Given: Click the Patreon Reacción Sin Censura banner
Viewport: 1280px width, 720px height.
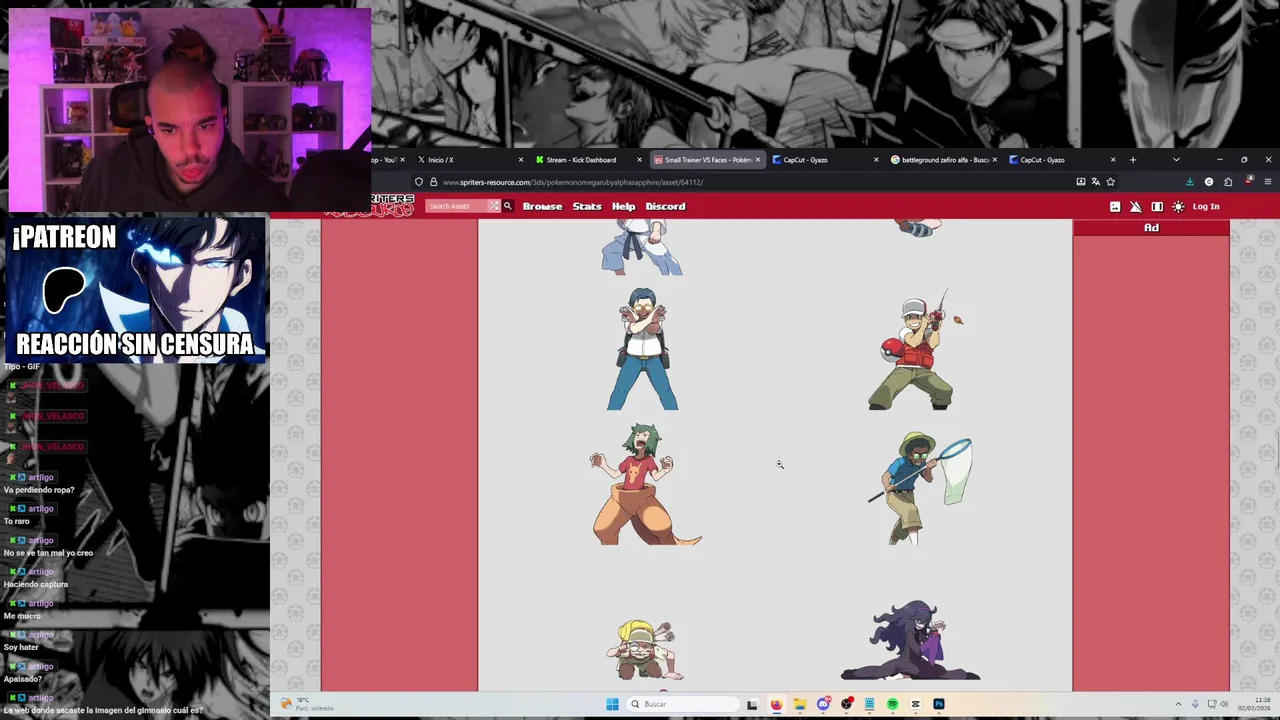Looking at the screenshot, I should 135,290.
